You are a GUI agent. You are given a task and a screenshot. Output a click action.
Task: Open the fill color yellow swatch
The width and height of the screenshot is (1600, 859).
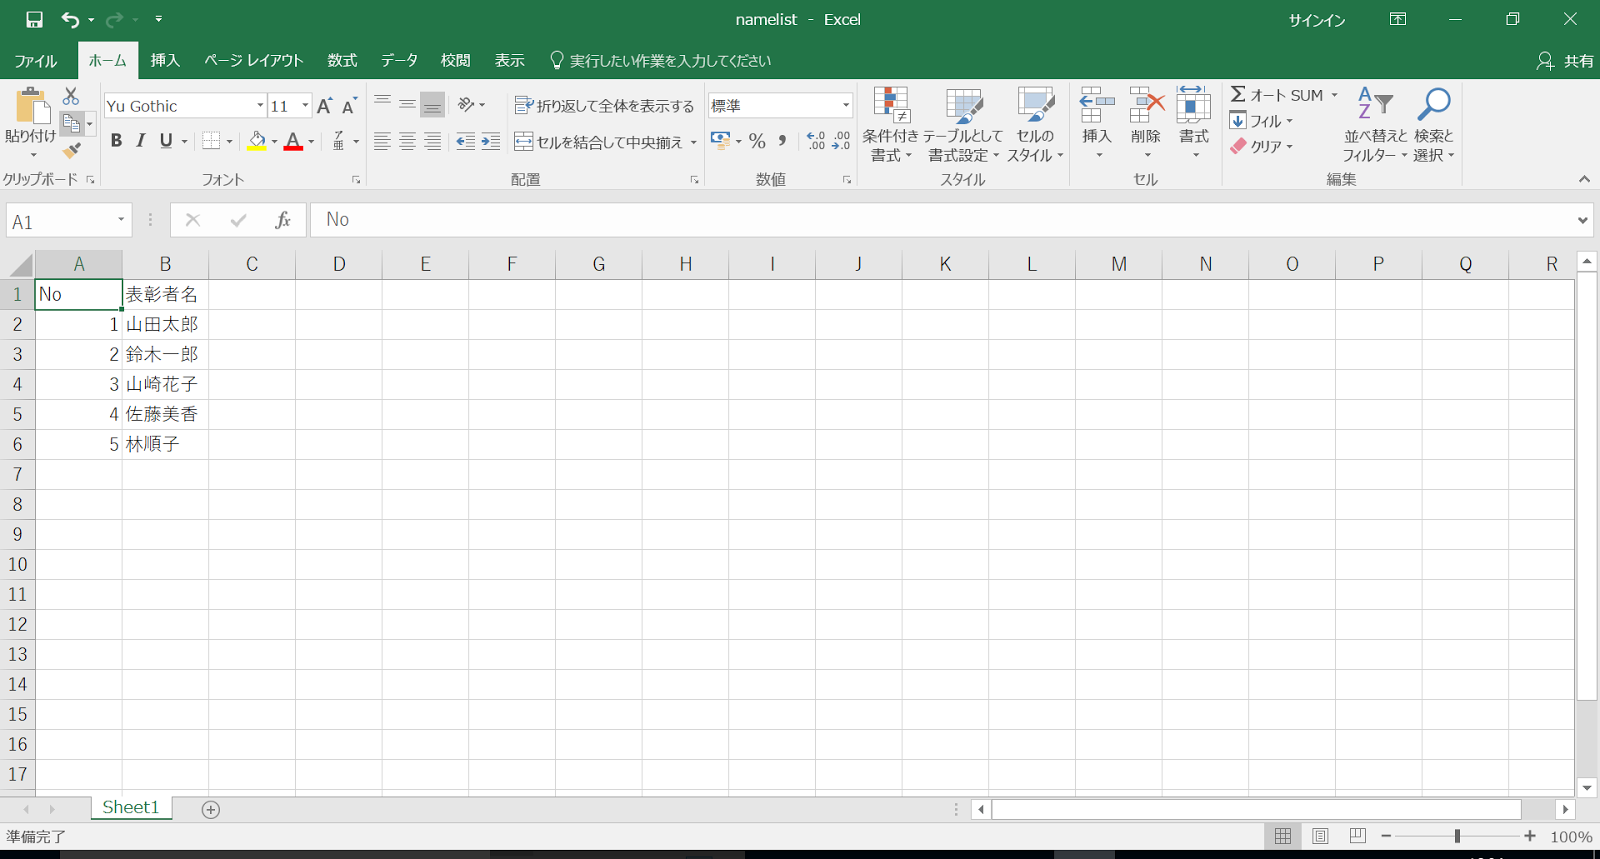pyautogui.click(x=257, y=141)
